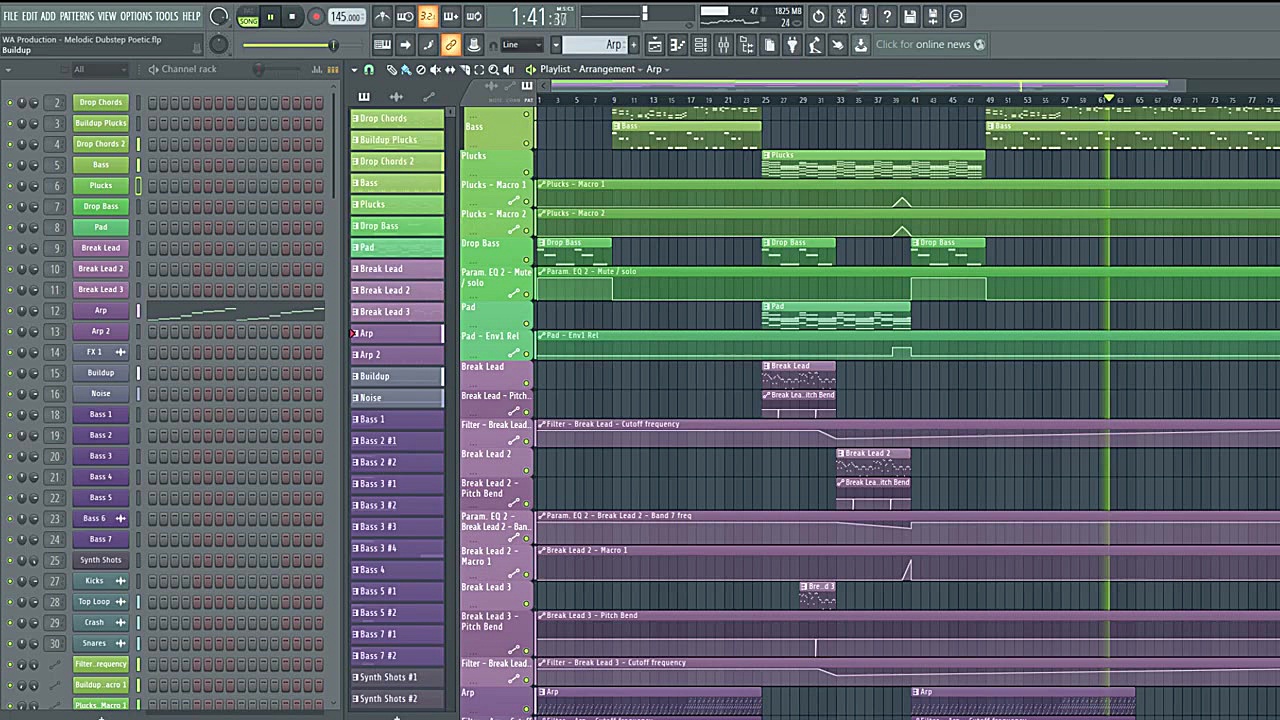The width and height of the screenshot is (1280, 720).
Task: Select the Paint brush tool in Playlist
Action: click(406, 69)
